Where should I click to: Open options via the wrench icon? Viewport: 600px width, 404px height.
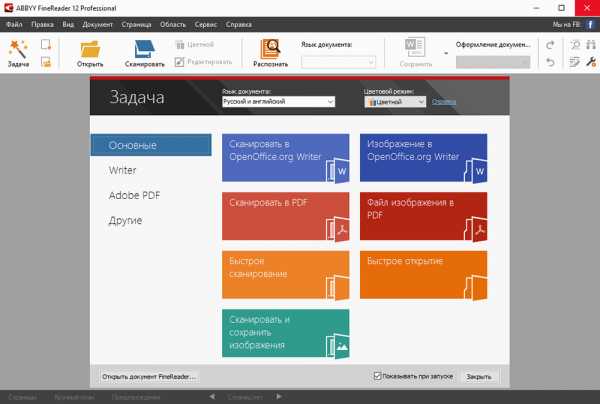[x=591, y=62]
